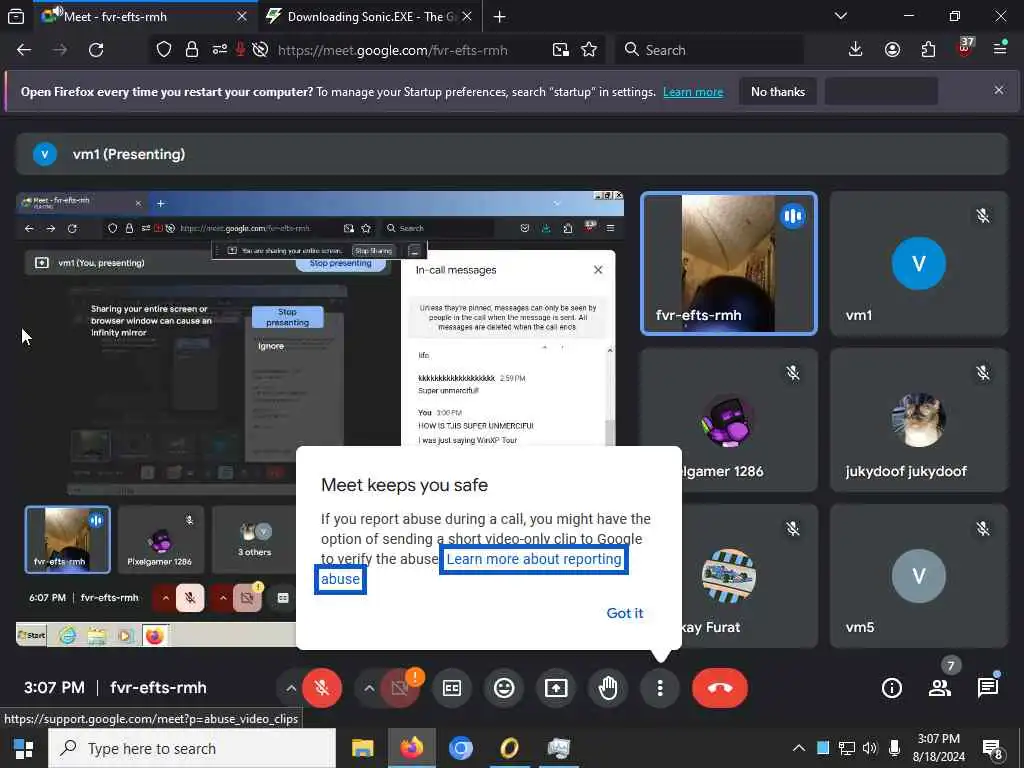Select the vm5 participant tile

tap(919, 575)
